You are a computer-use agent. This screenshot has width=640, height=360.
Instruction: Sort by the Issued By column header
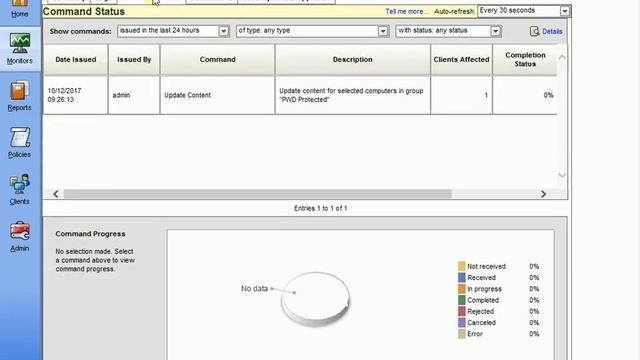click(134, 60)
